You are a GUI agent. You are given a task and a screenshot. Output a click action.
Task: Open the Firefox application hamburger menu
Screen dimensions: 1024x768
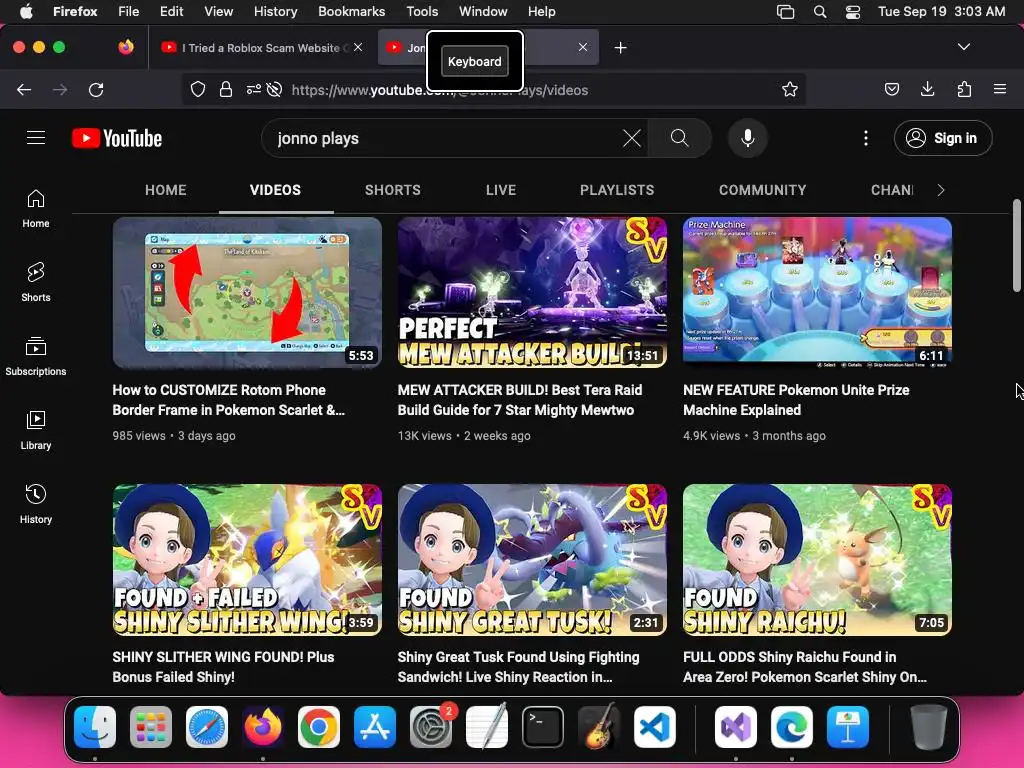[x=1000, y=89]
